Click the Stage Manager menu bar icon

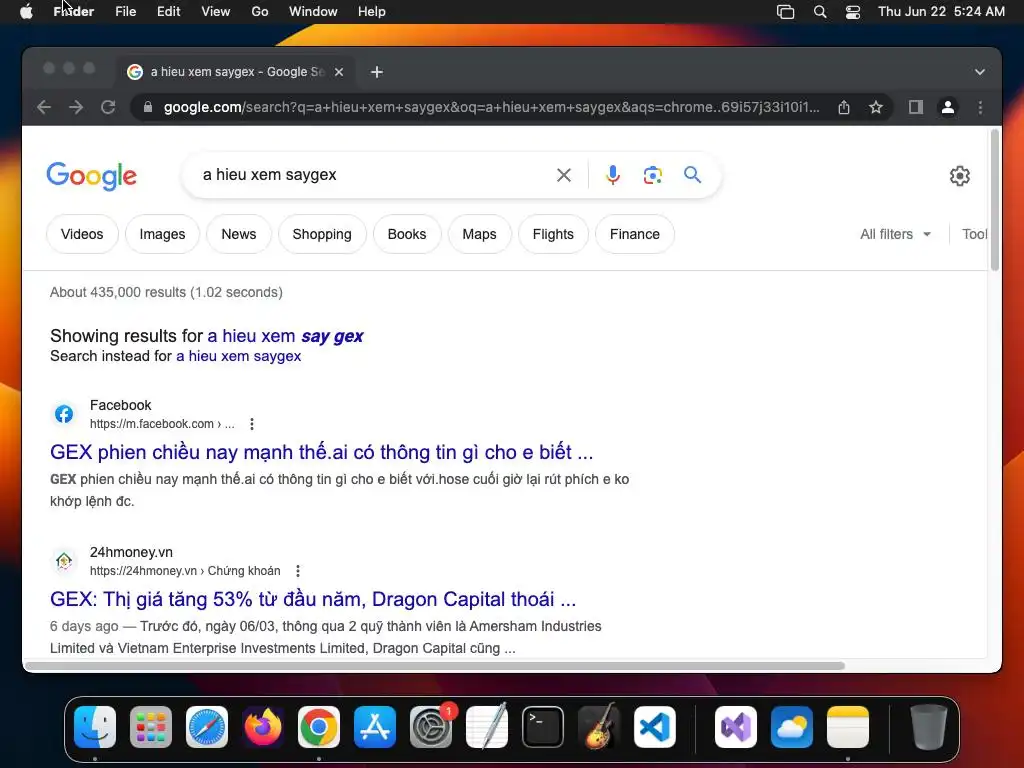786,12
